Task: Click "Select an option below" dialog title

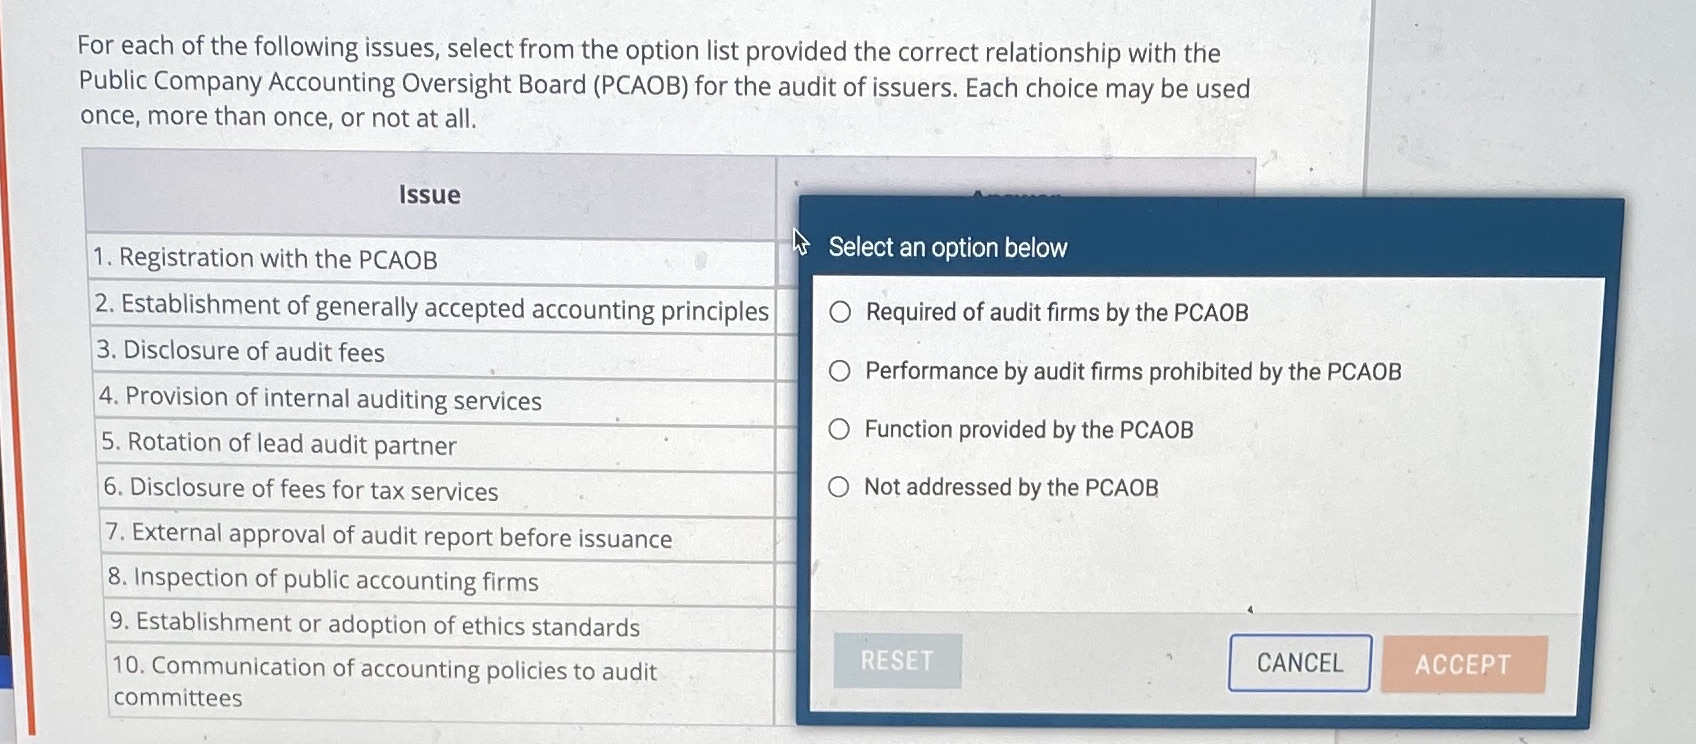Action: pyautogui.click(x=946, y=247)
